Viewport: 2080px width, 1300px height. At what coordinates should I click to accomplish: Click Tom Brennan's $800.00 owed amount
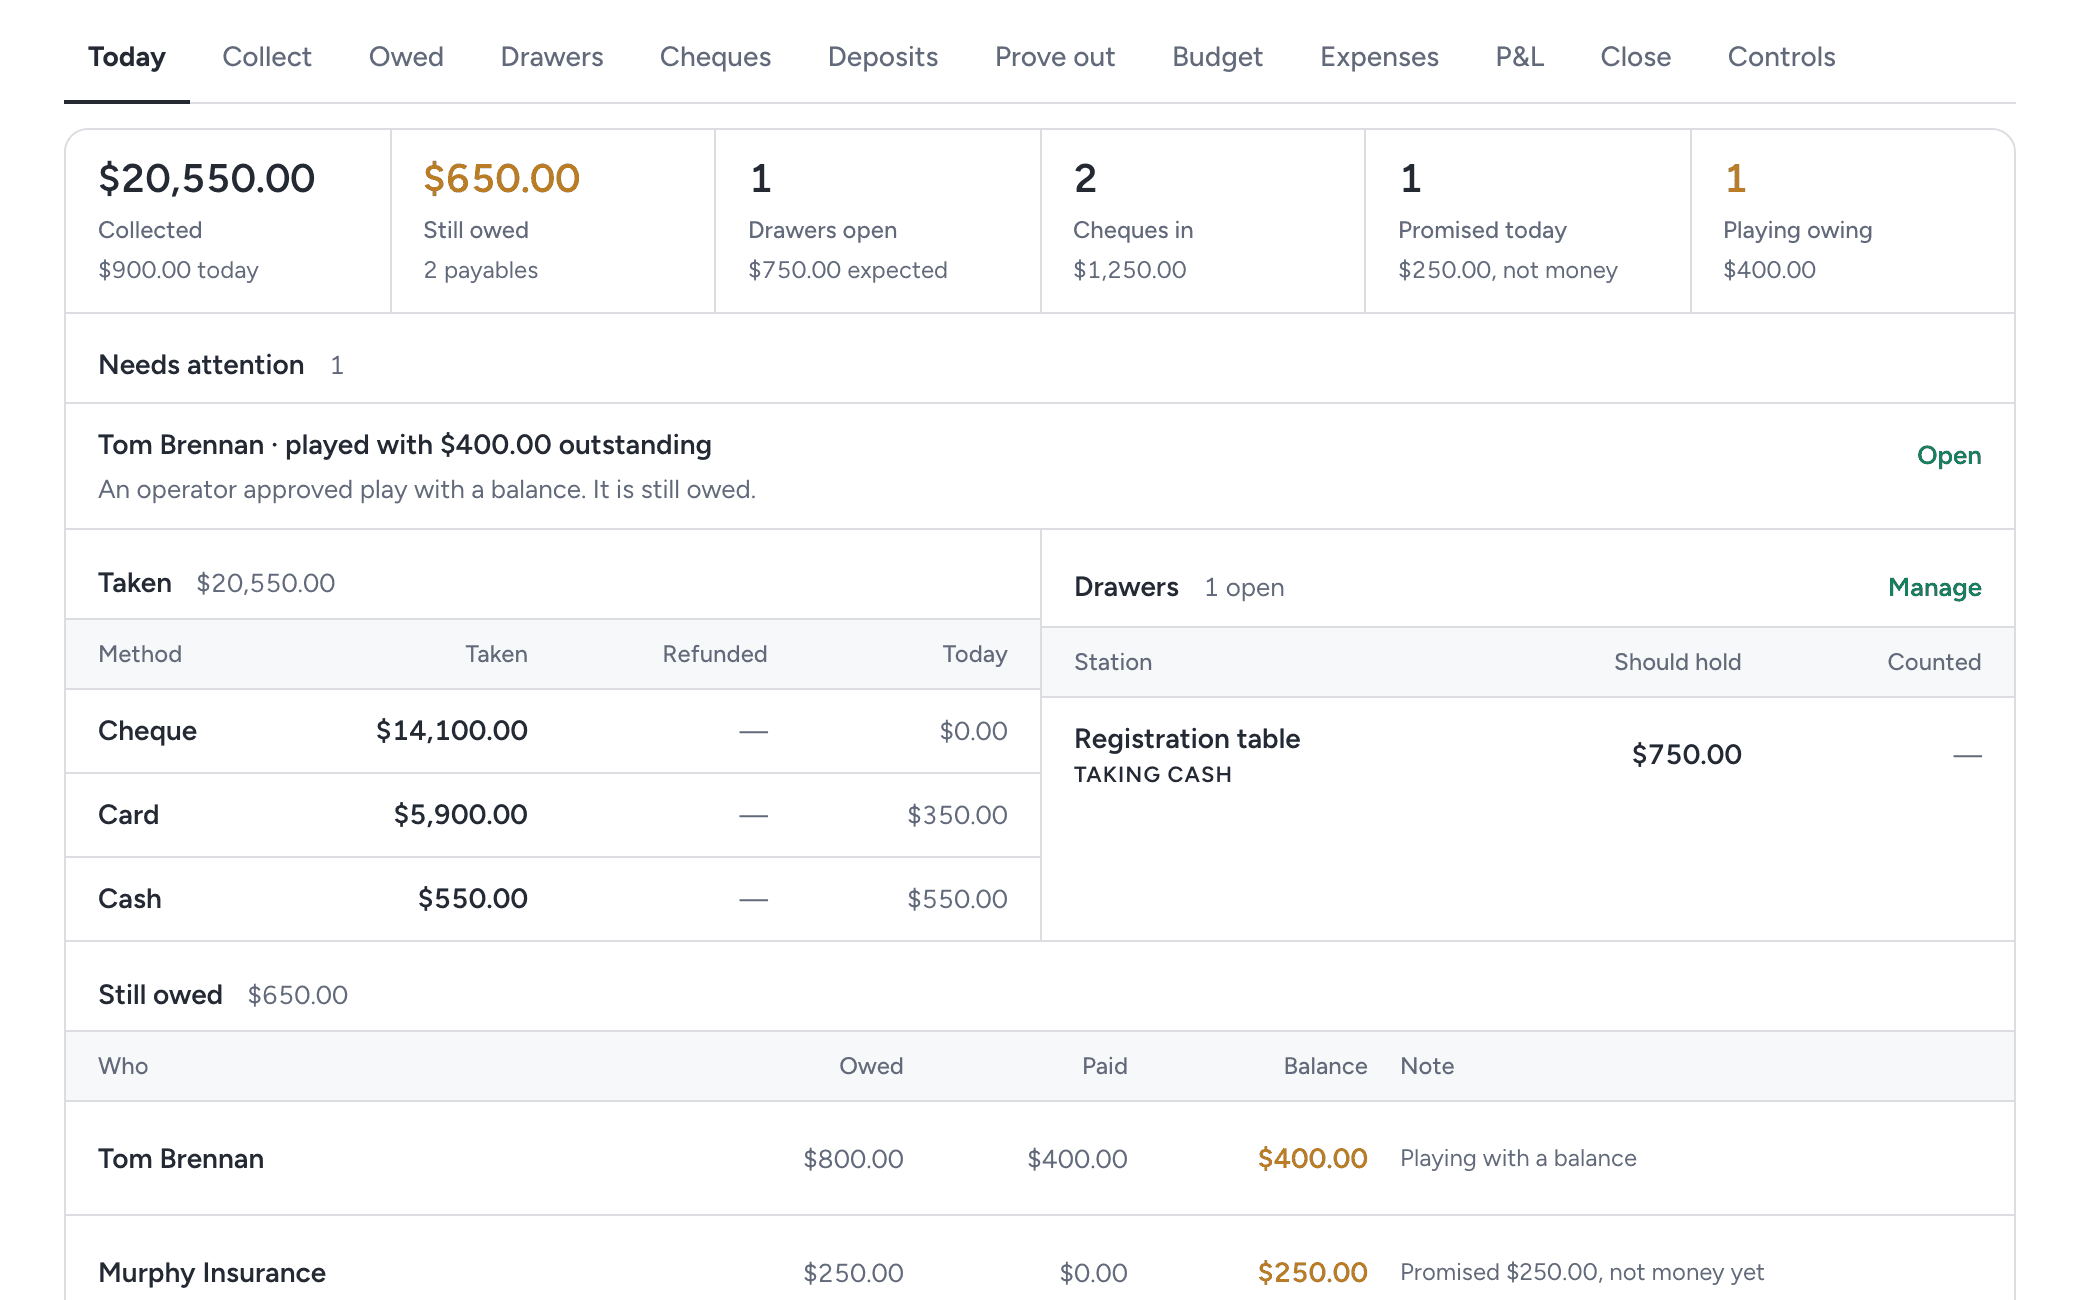pos(854,1159)
